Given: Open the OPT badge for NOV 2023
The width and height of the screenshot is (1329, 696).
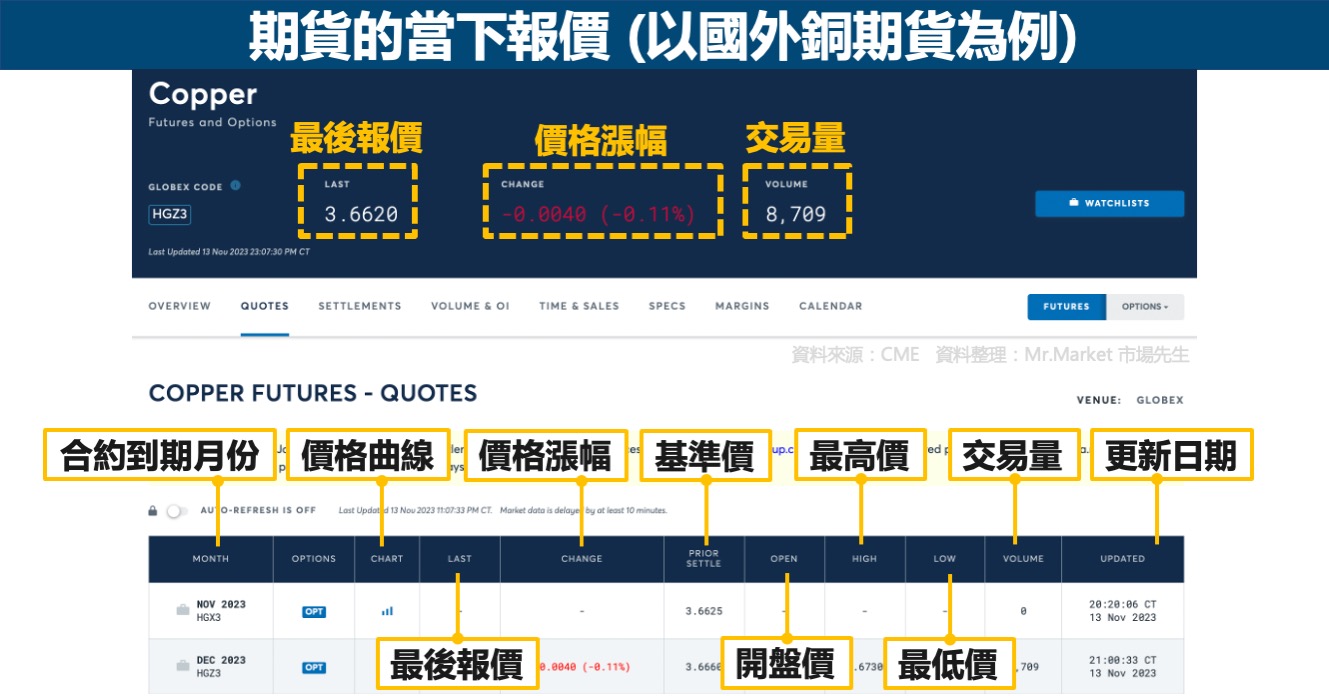Looking at the screenshot, I should [x=314, y=611].
